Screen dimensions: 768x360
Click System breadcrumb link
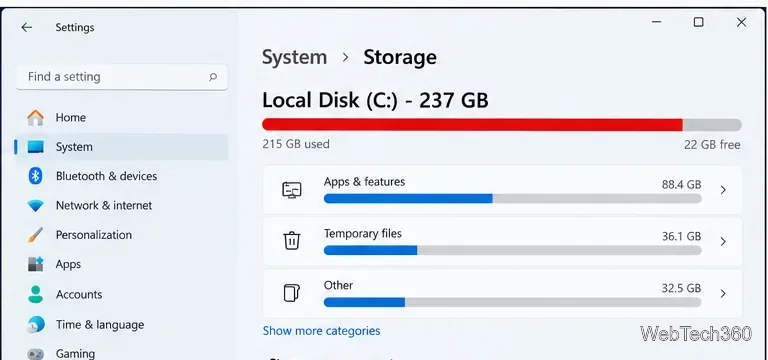click(294, 57)
